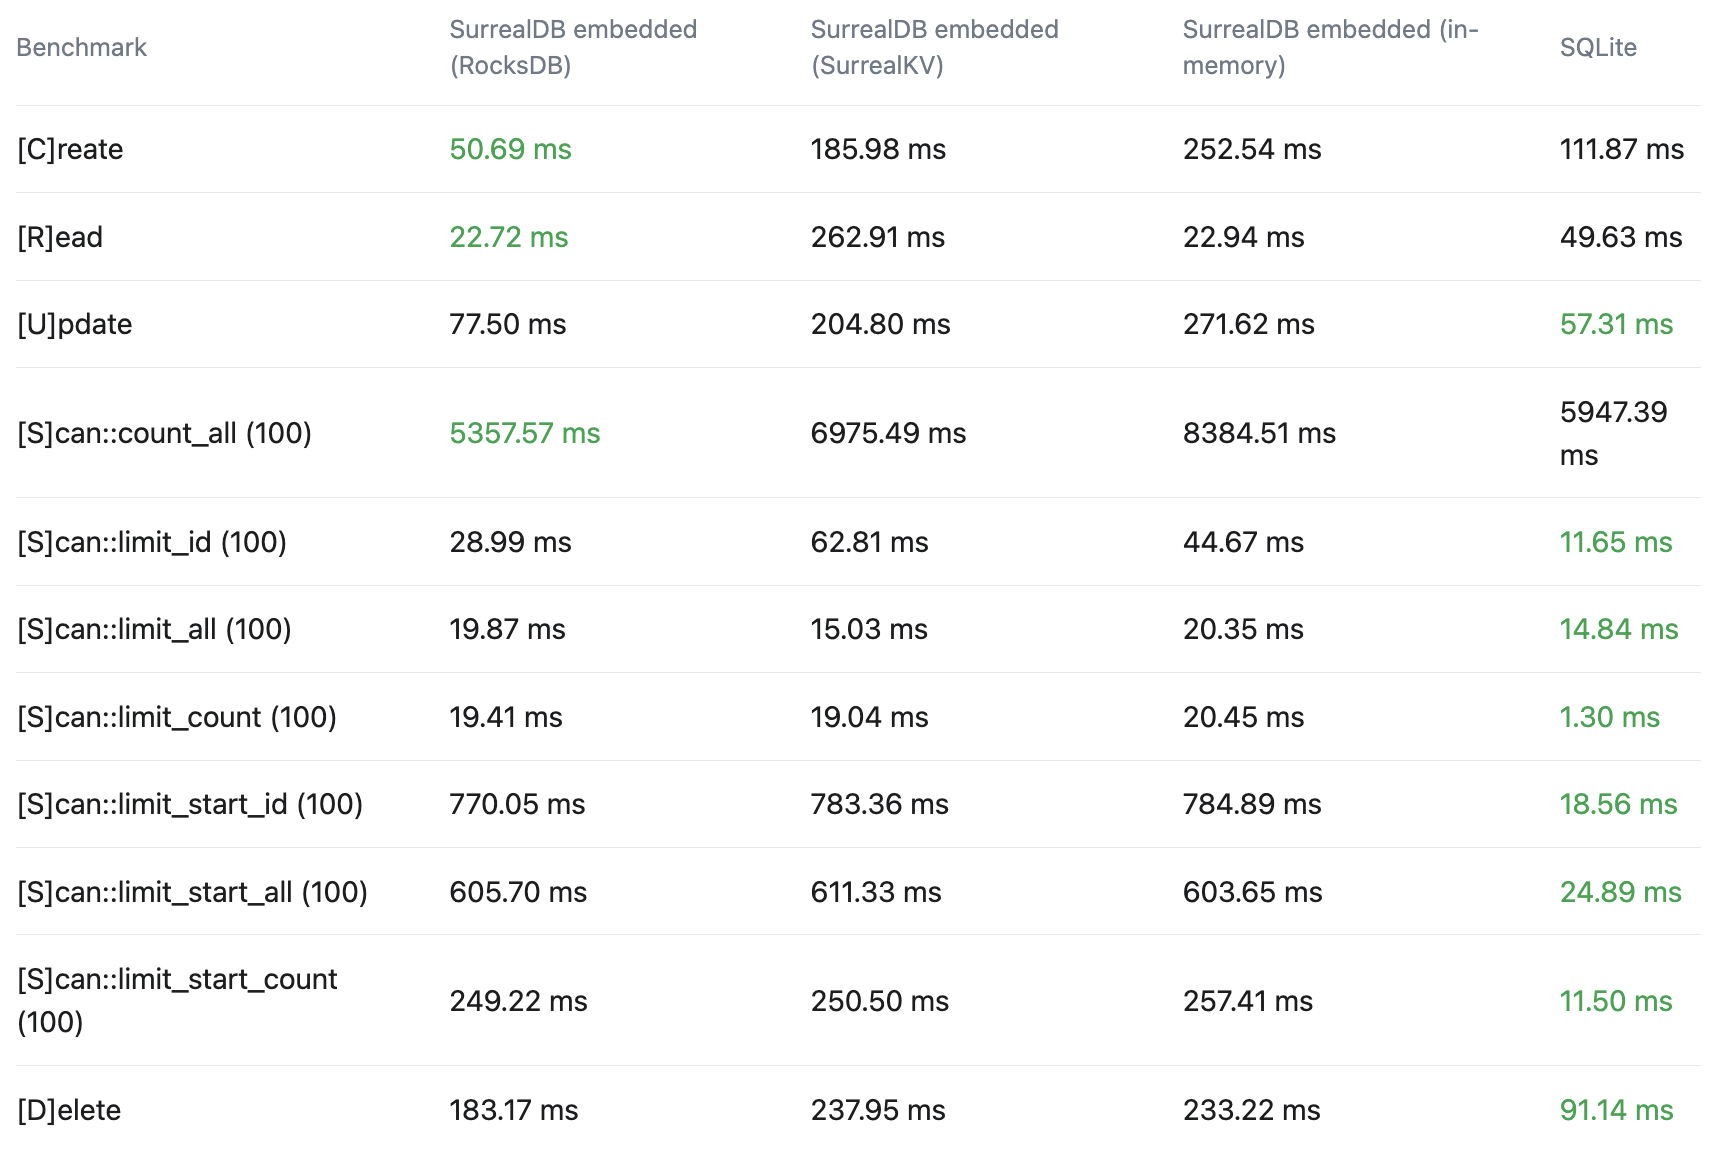Click the green 24.89 ms value
The image size is (1720, 1174).
pos(1621,892)
